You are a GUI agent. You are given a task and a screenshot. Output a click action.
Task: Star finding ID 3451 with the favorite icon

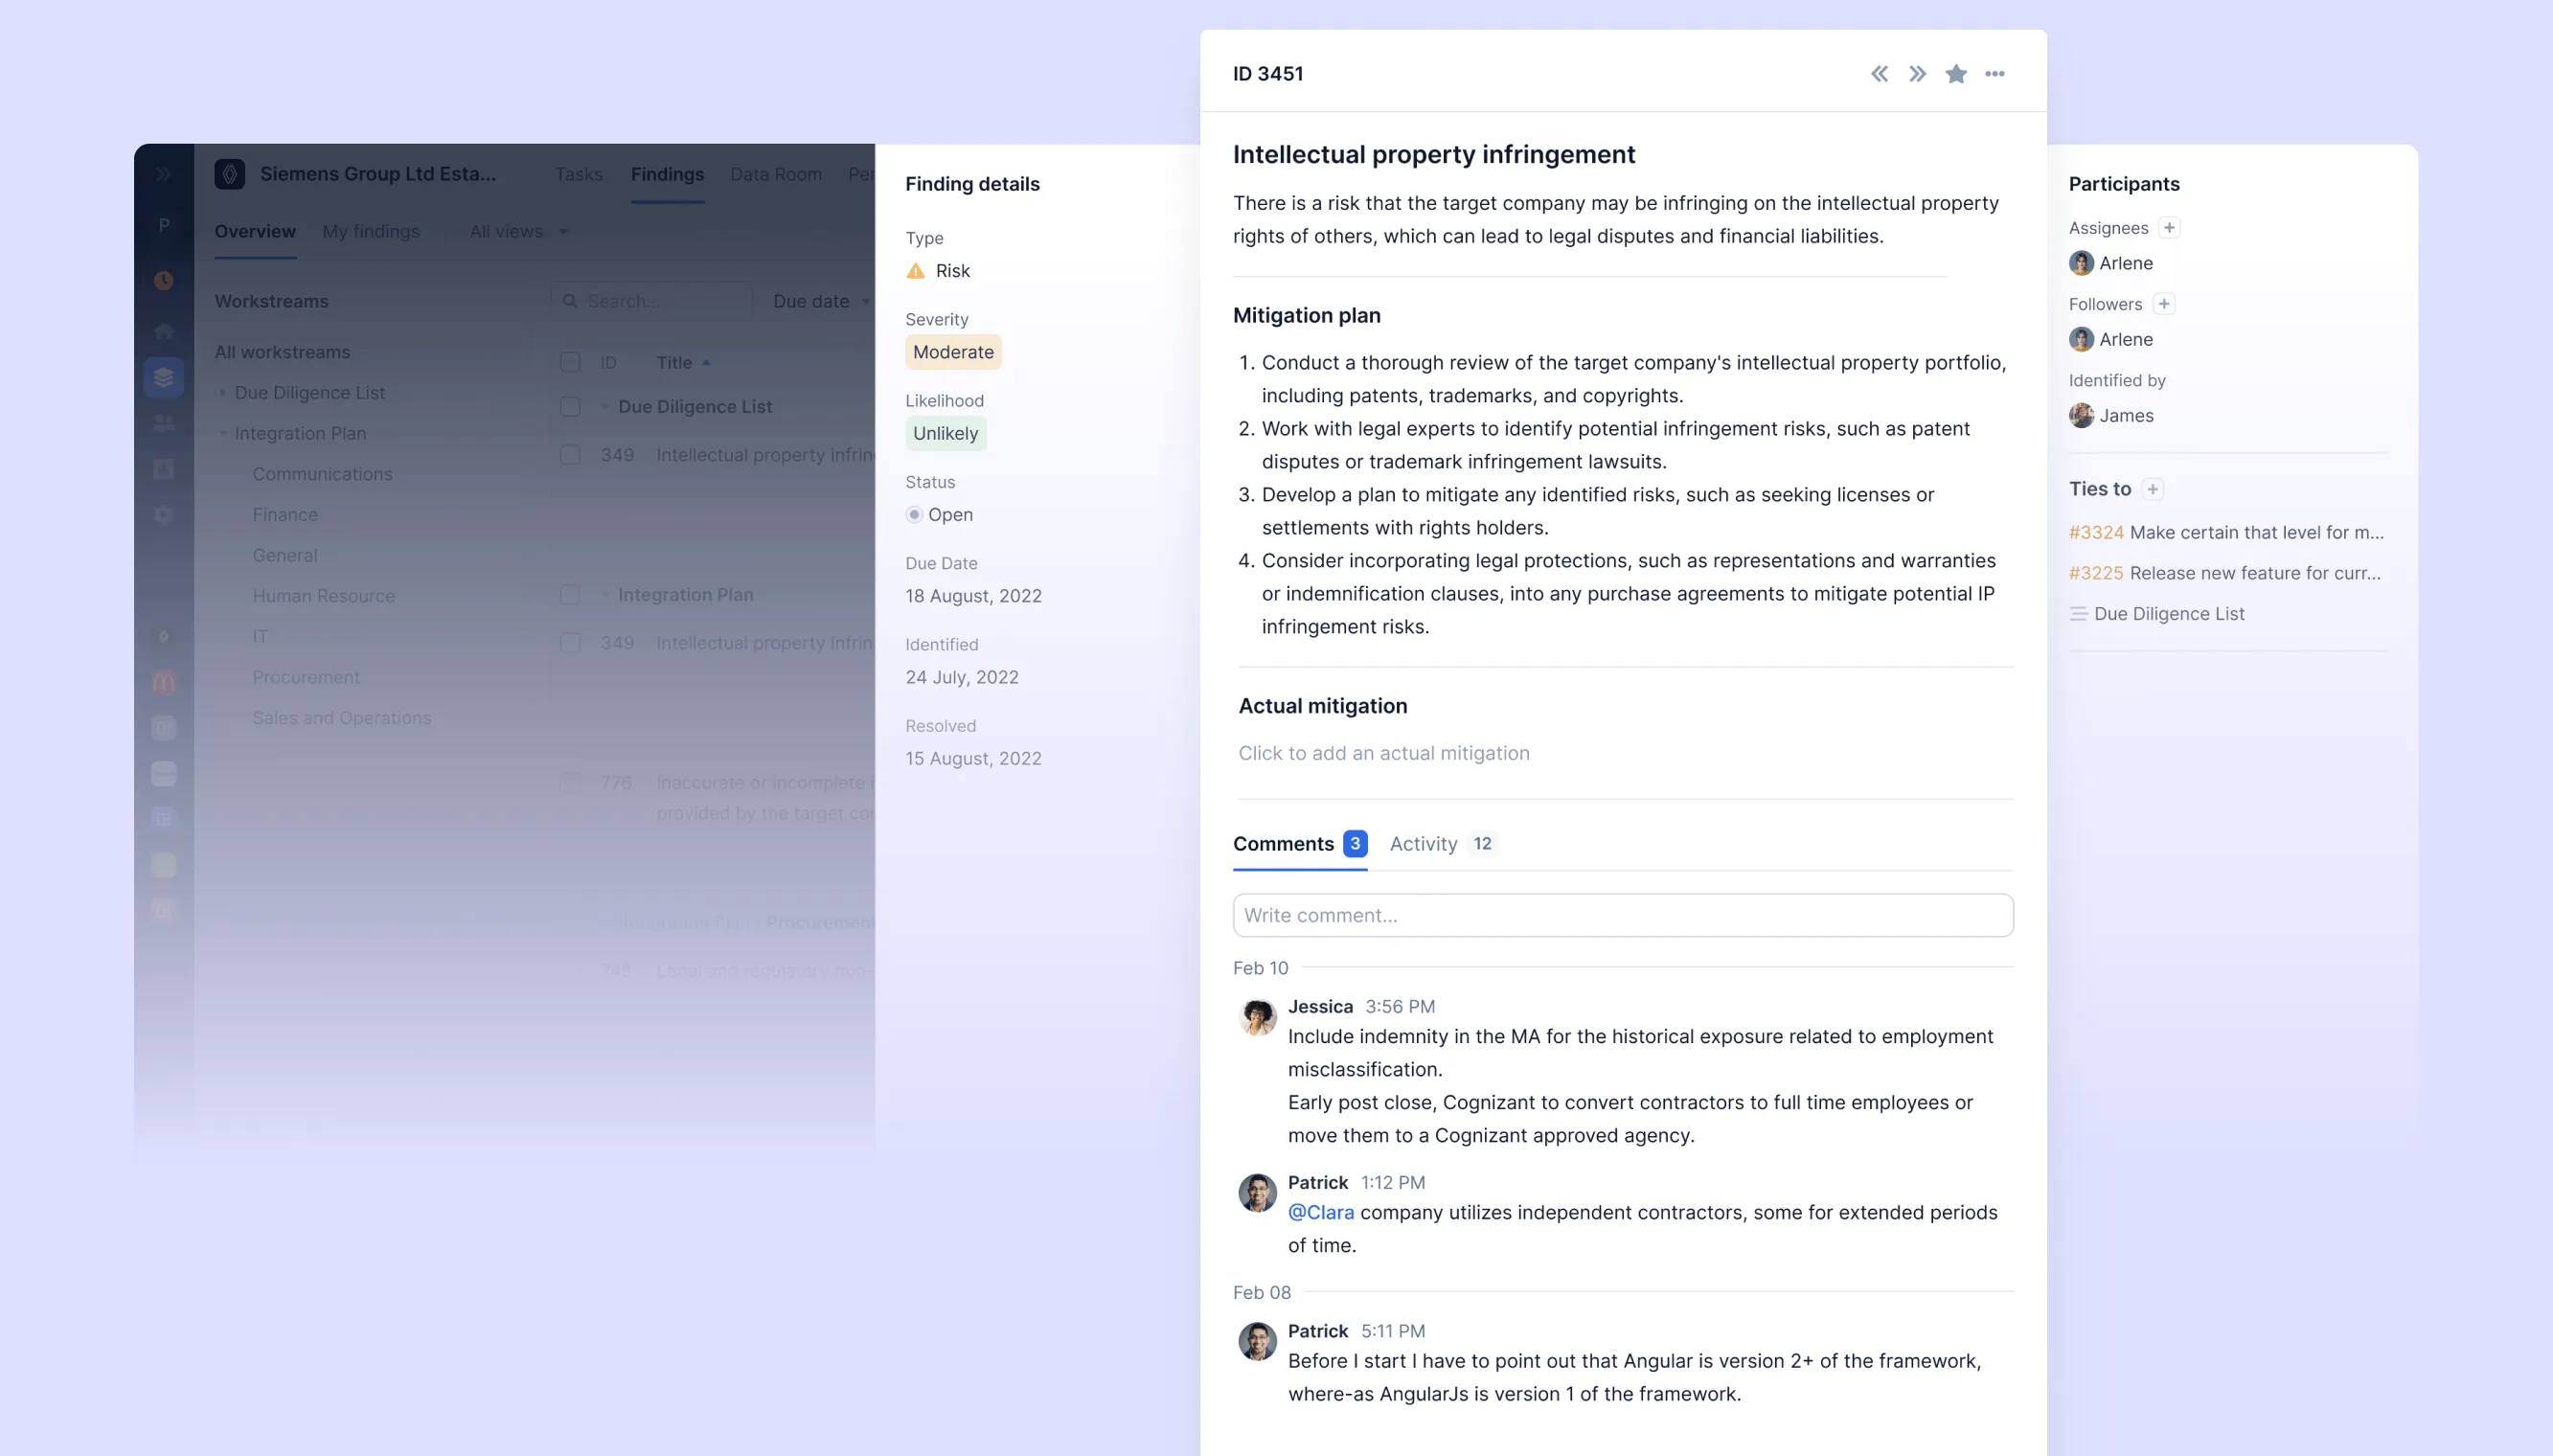[x=1955, y=73]
